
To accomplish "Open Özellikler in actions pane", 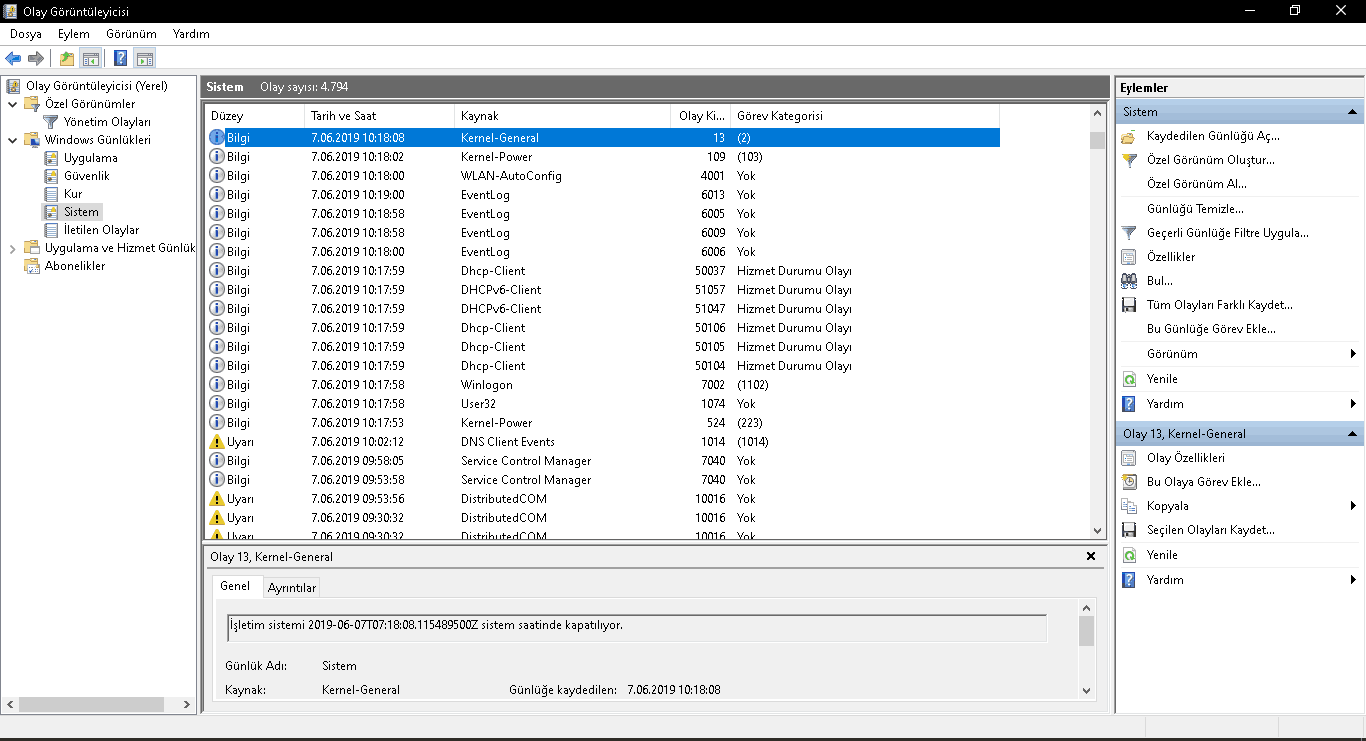I will (1171, 257).
